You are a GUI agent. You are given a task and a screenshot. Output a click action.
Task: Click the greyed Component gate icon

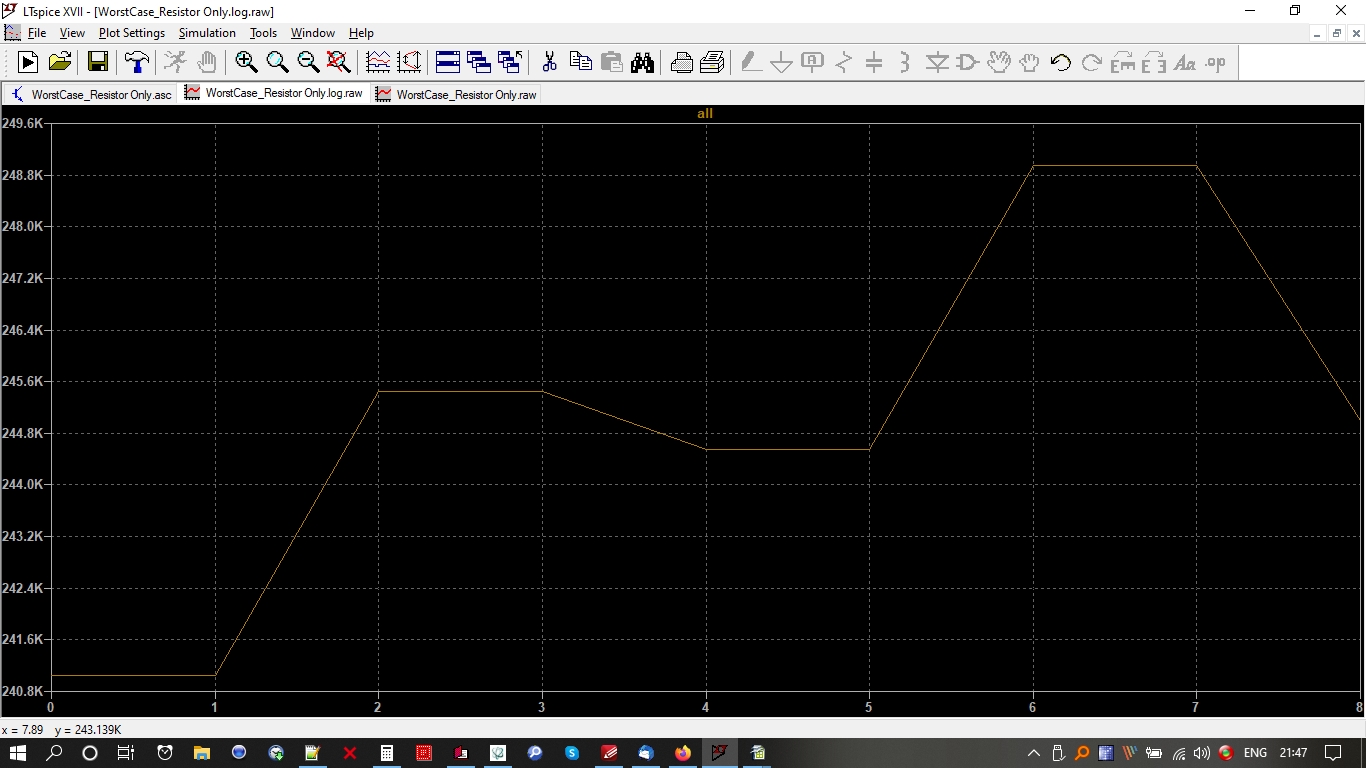coord(968,62)
